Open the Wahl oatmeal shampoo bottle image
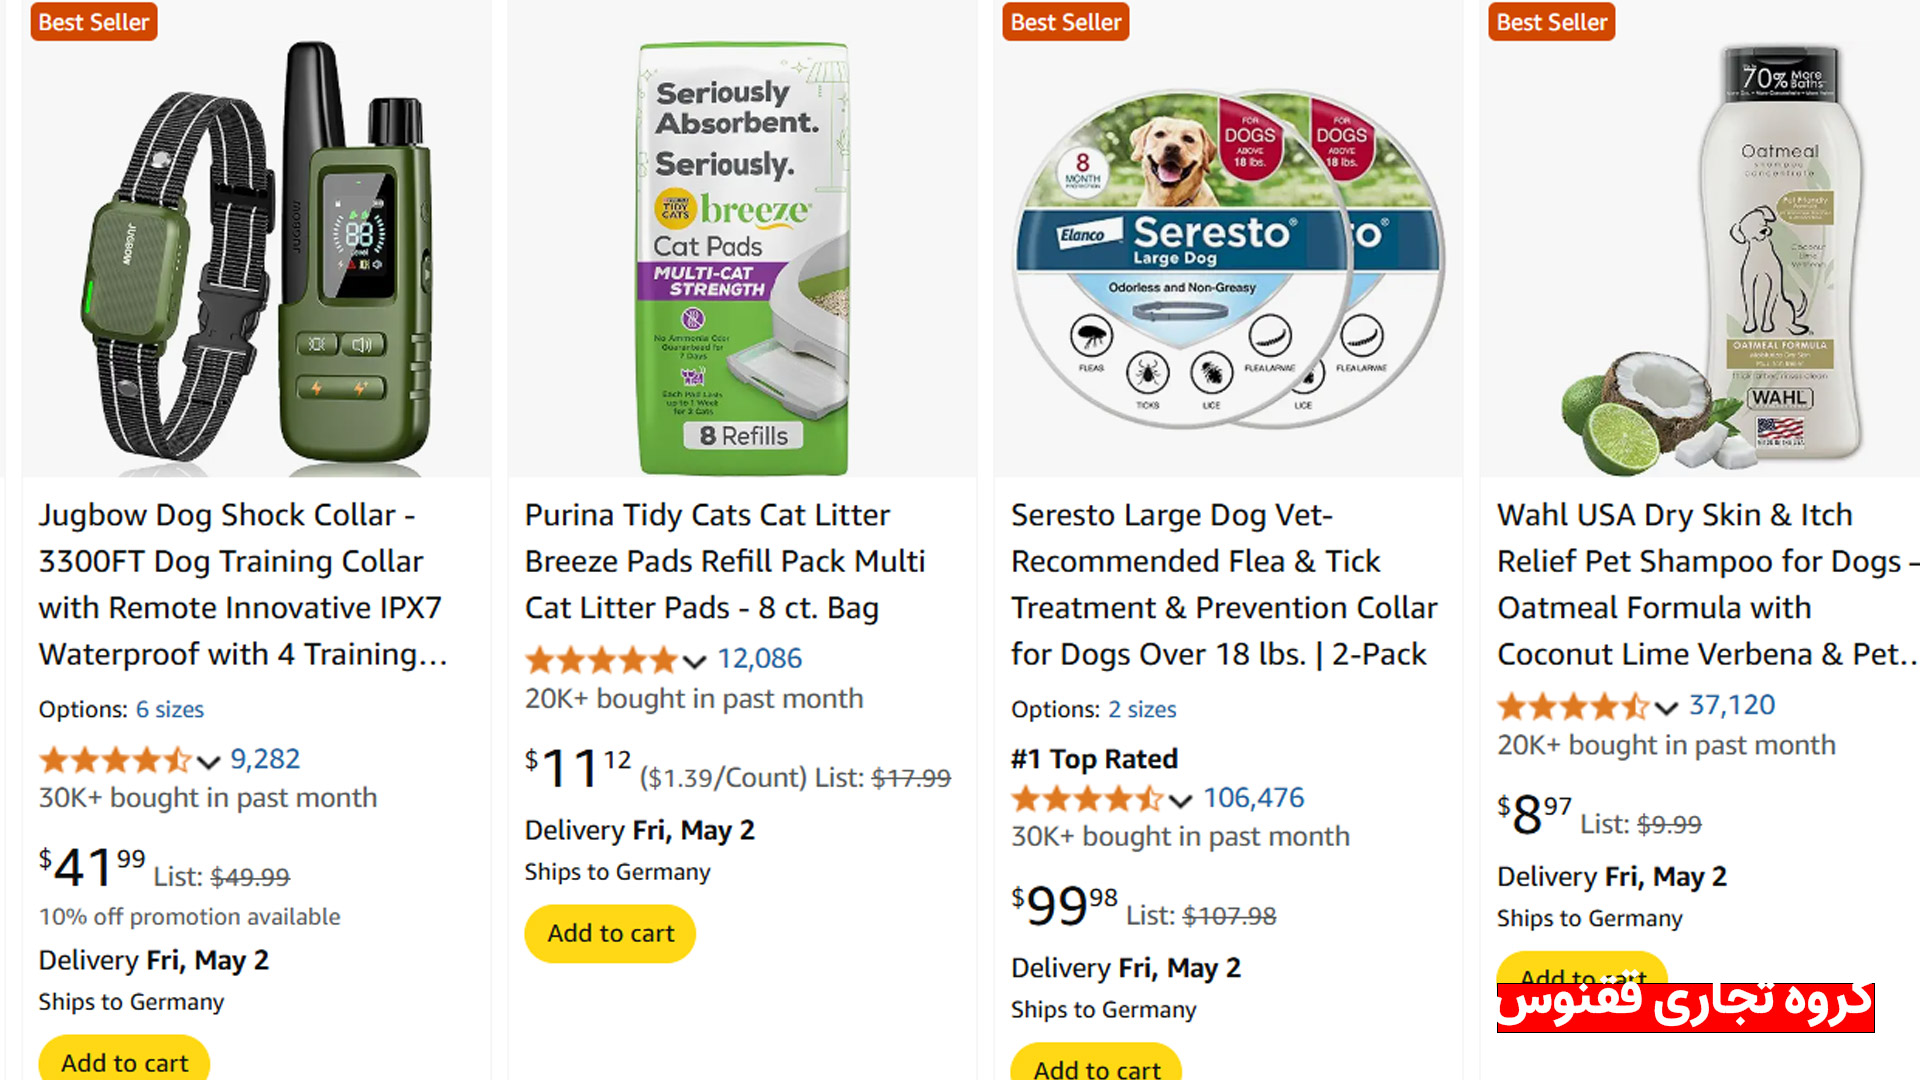Screen dimensions: 1920x1080 tap(1712, 260)
